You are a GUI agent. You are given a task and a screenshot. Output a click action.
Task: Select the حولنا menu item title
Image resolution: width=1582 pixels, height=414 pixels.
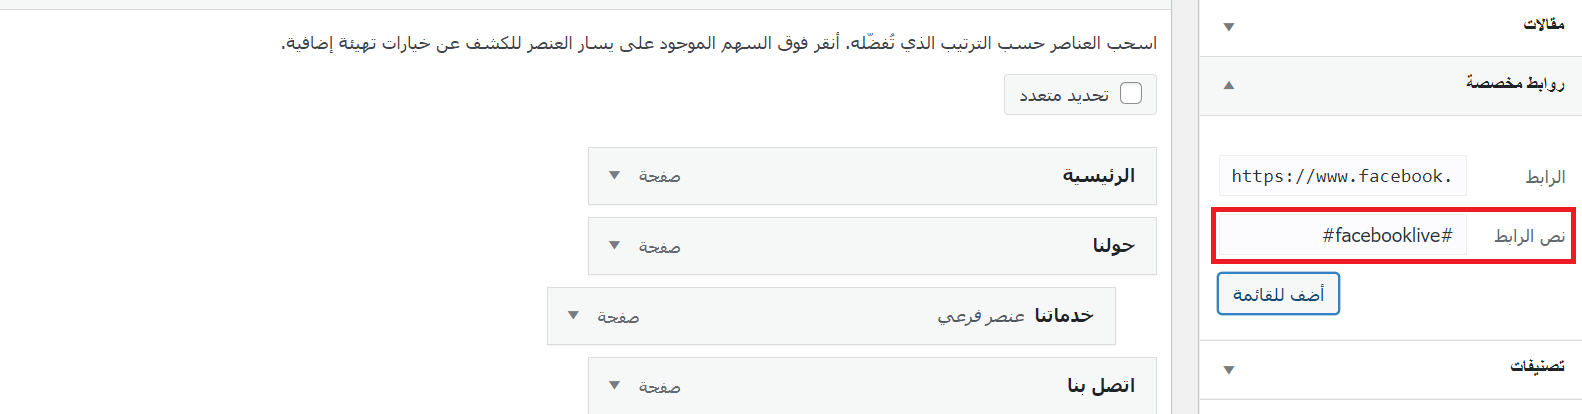(1113, 246)
